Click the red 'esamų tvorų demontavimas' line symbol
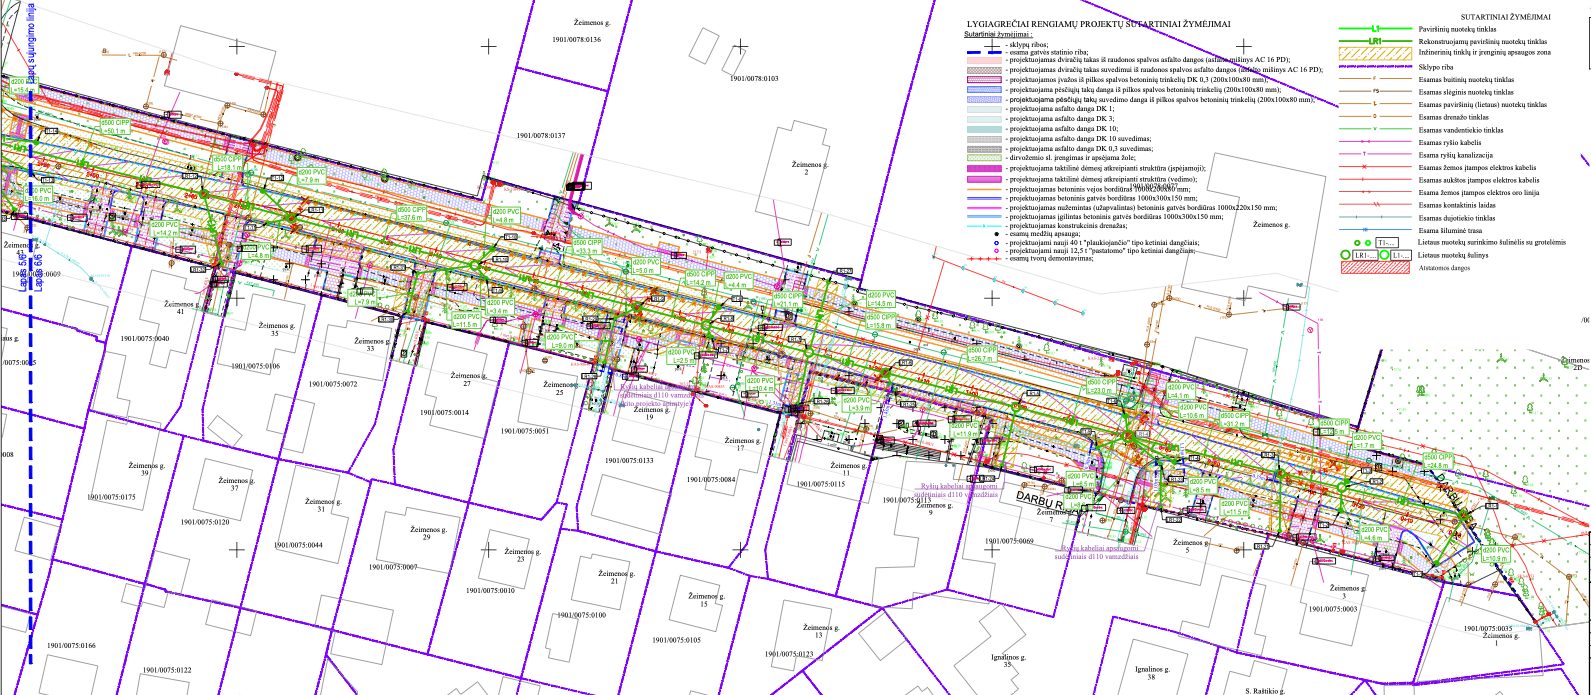1591x695 pixels. pyautogui.click(x=984, y=259)
